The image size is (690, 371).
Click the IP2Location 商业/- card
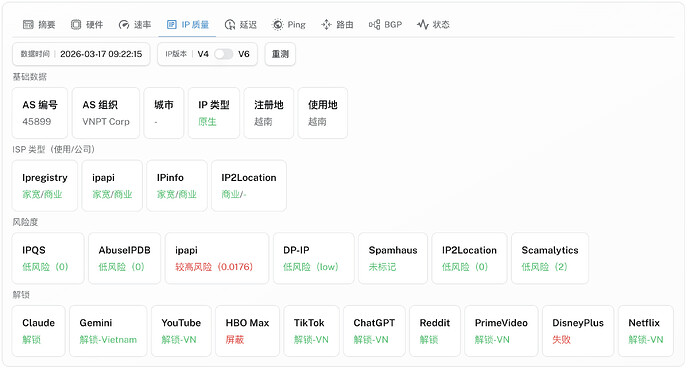coord(249,185)
